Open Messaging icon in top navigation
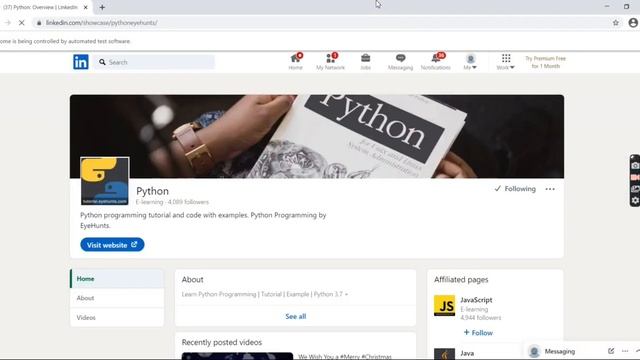This screenshot has height=360, width=640. 400,62
